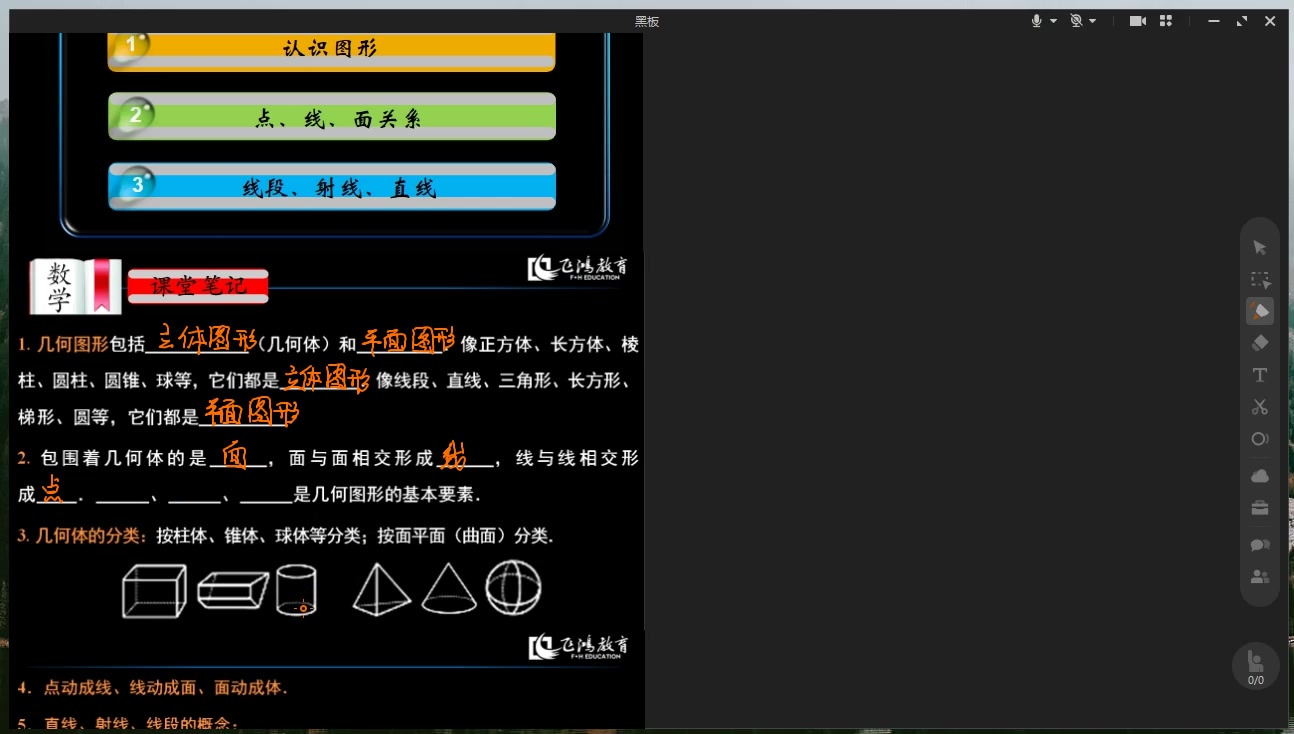Enable the disabled screen sharing icon
Viewport: 1294px width, 734px height.
(1075, 20)
